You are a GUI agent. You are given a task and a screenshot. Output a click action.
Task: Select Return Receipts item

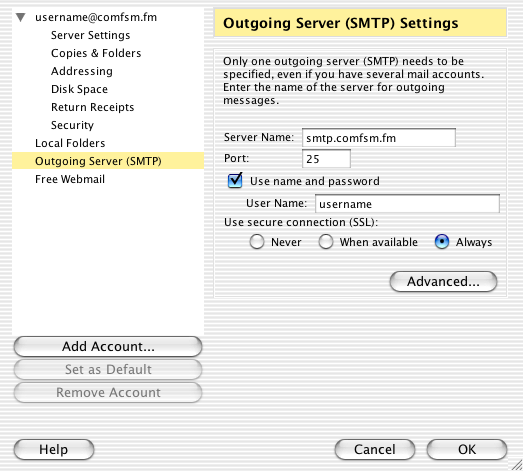pyautogui.click(x=92, y=107)
